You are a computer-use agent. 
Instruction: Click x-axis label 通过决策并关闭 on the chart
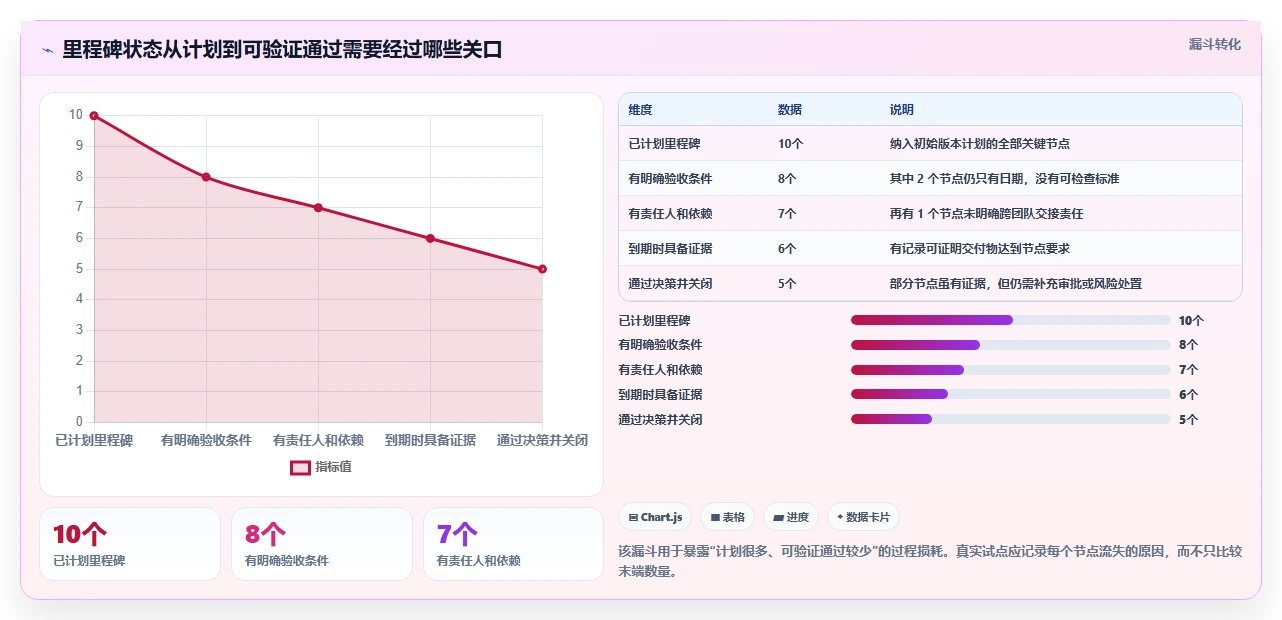point(542,441)
